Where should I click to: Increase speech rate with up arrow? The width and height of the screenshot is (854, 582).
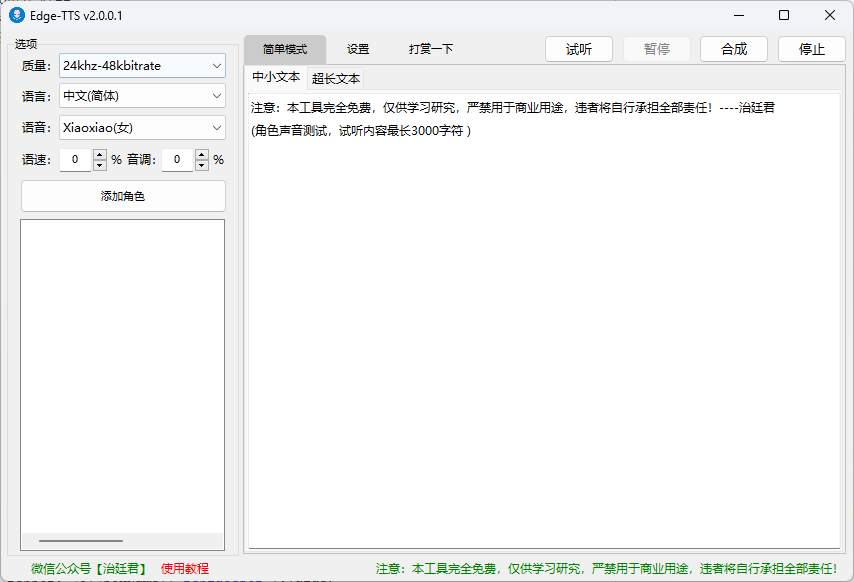pos(99,154)
